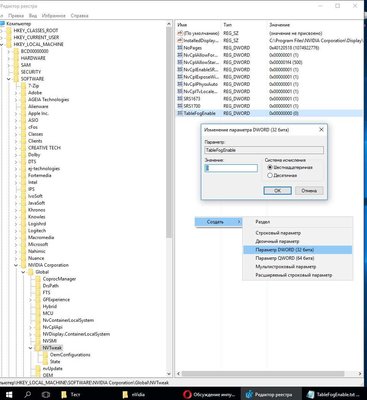Open the Opera browser taskbar icon
367x400 pixels.
tap(187, 394)
